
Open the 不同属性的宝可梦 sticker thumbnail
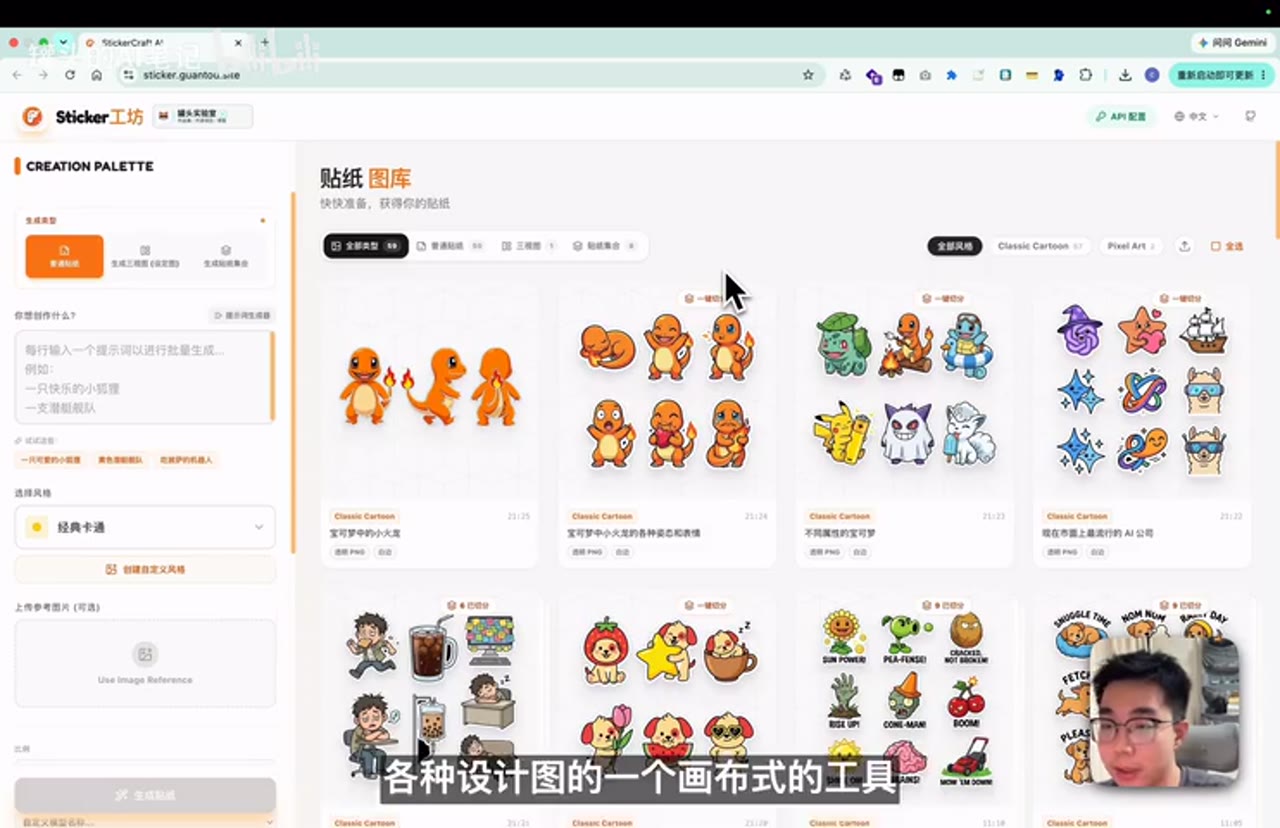904,392
